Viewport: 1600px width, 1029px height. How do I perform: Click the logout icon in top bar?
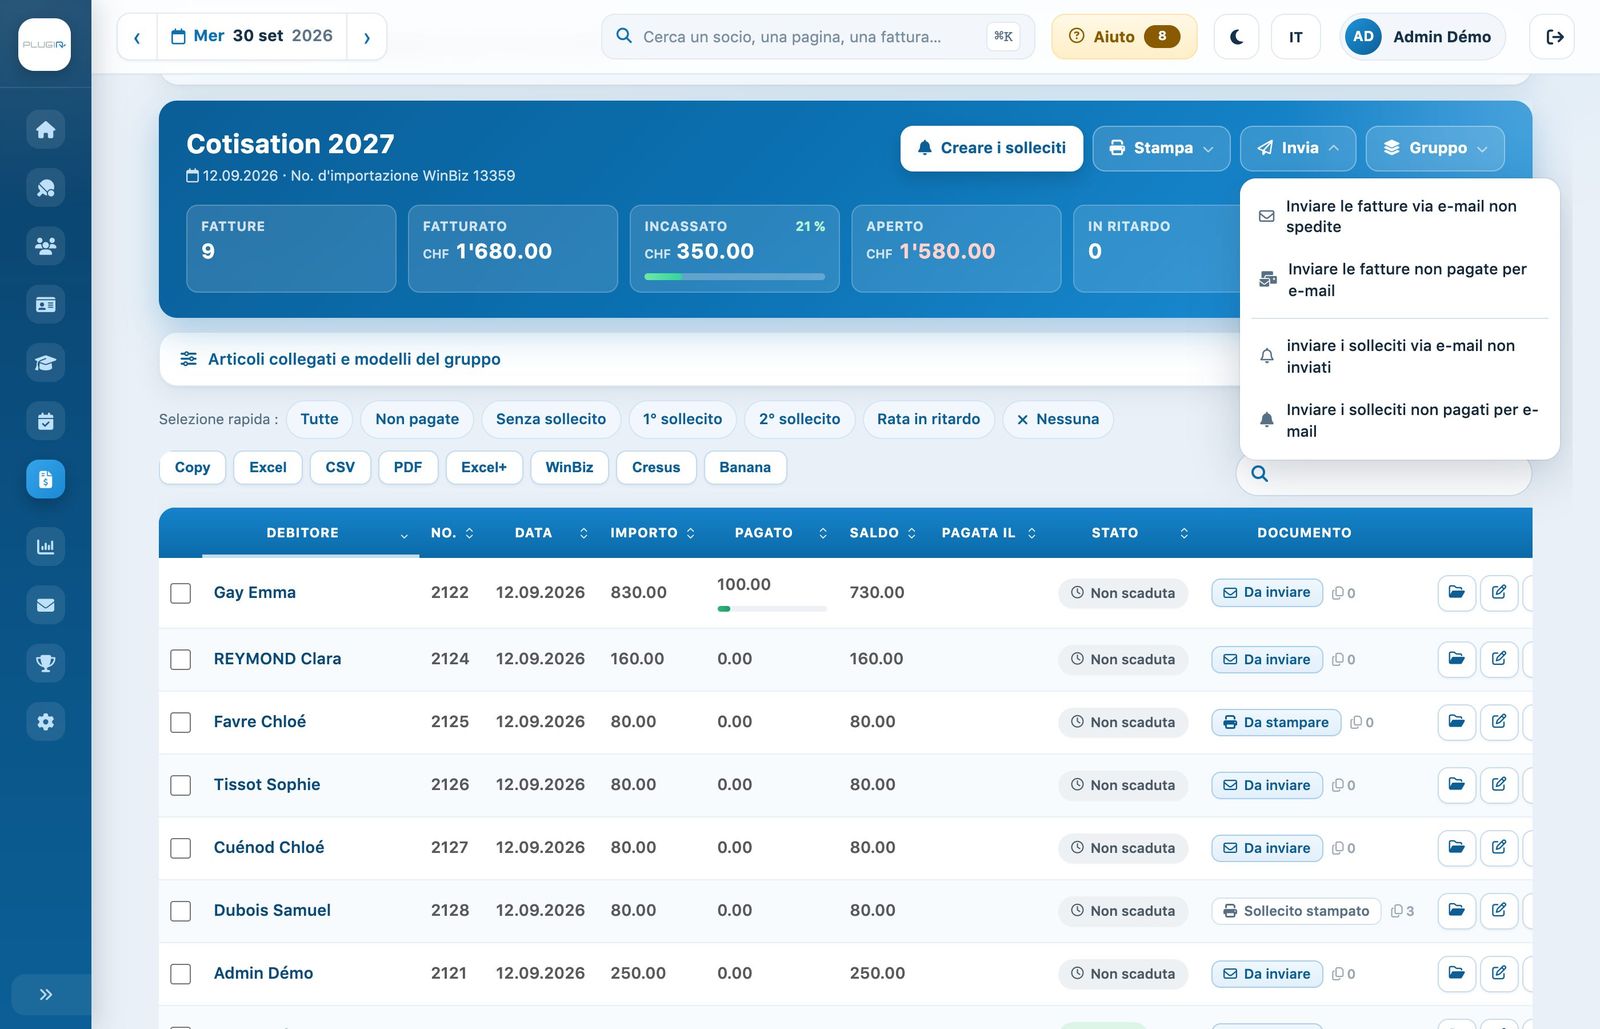[x=1554, y=37]
